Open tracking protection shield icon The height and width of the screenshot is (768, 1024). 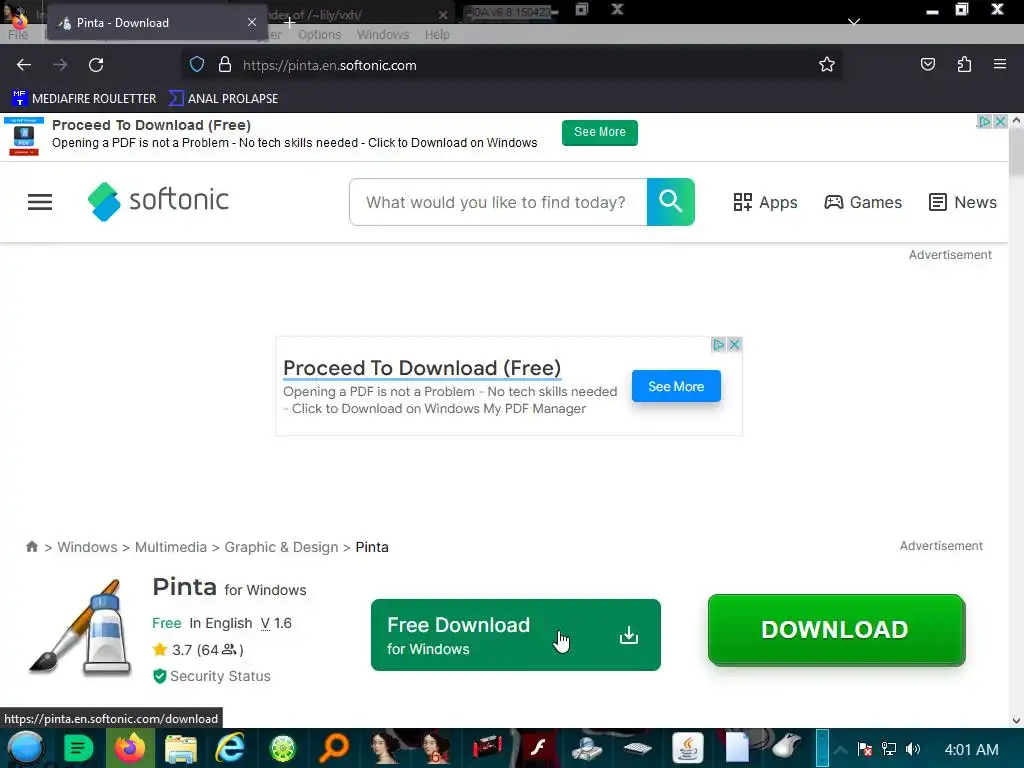(x=197, y=65)
